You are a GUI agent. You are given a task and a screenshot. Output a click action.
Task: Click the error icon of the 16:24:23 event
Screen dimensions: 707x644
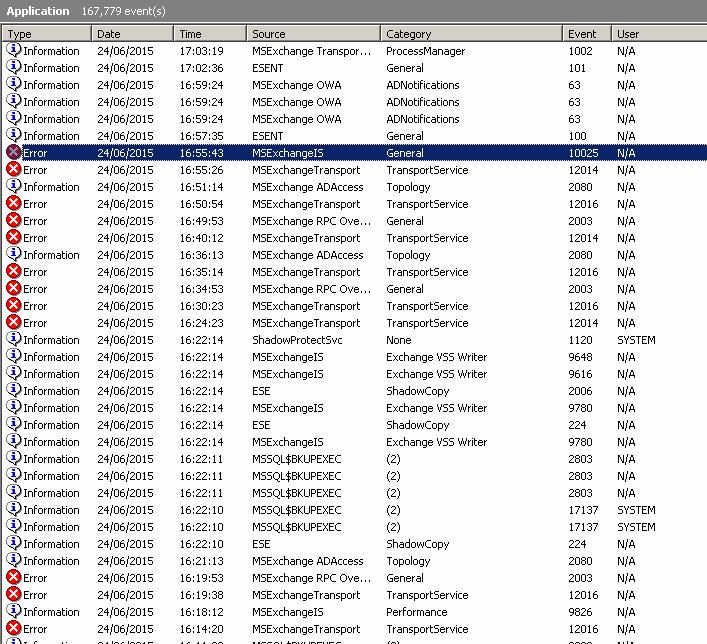tap(14, 322)
